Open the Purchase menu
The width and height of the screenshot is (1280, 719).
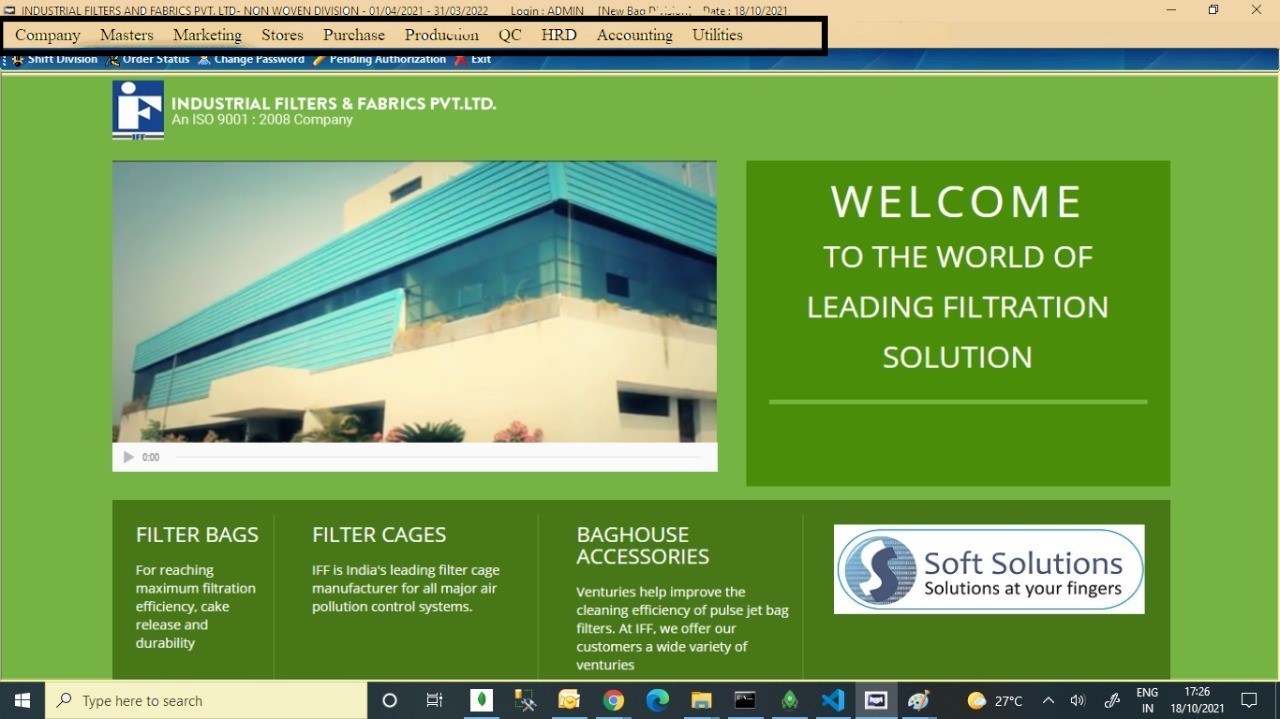[x=354, y=35]
